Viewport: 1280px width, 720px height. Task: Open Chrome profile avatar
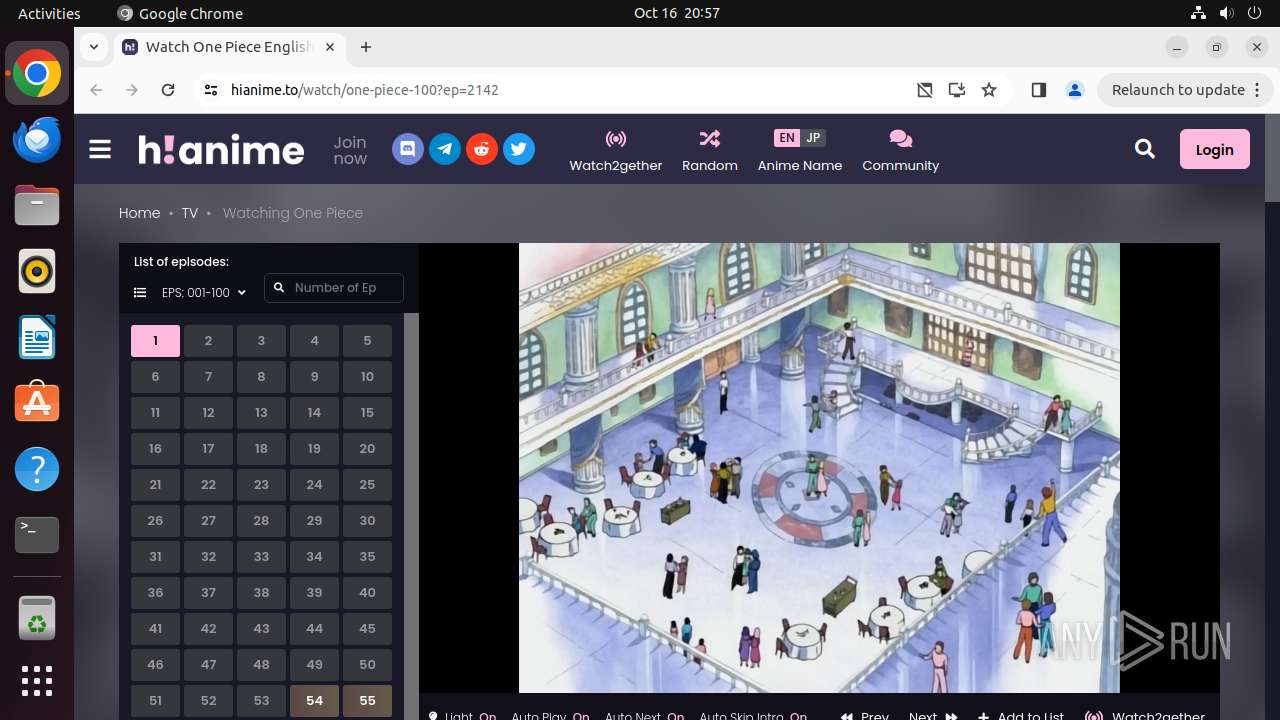[x=1075, y=90]
